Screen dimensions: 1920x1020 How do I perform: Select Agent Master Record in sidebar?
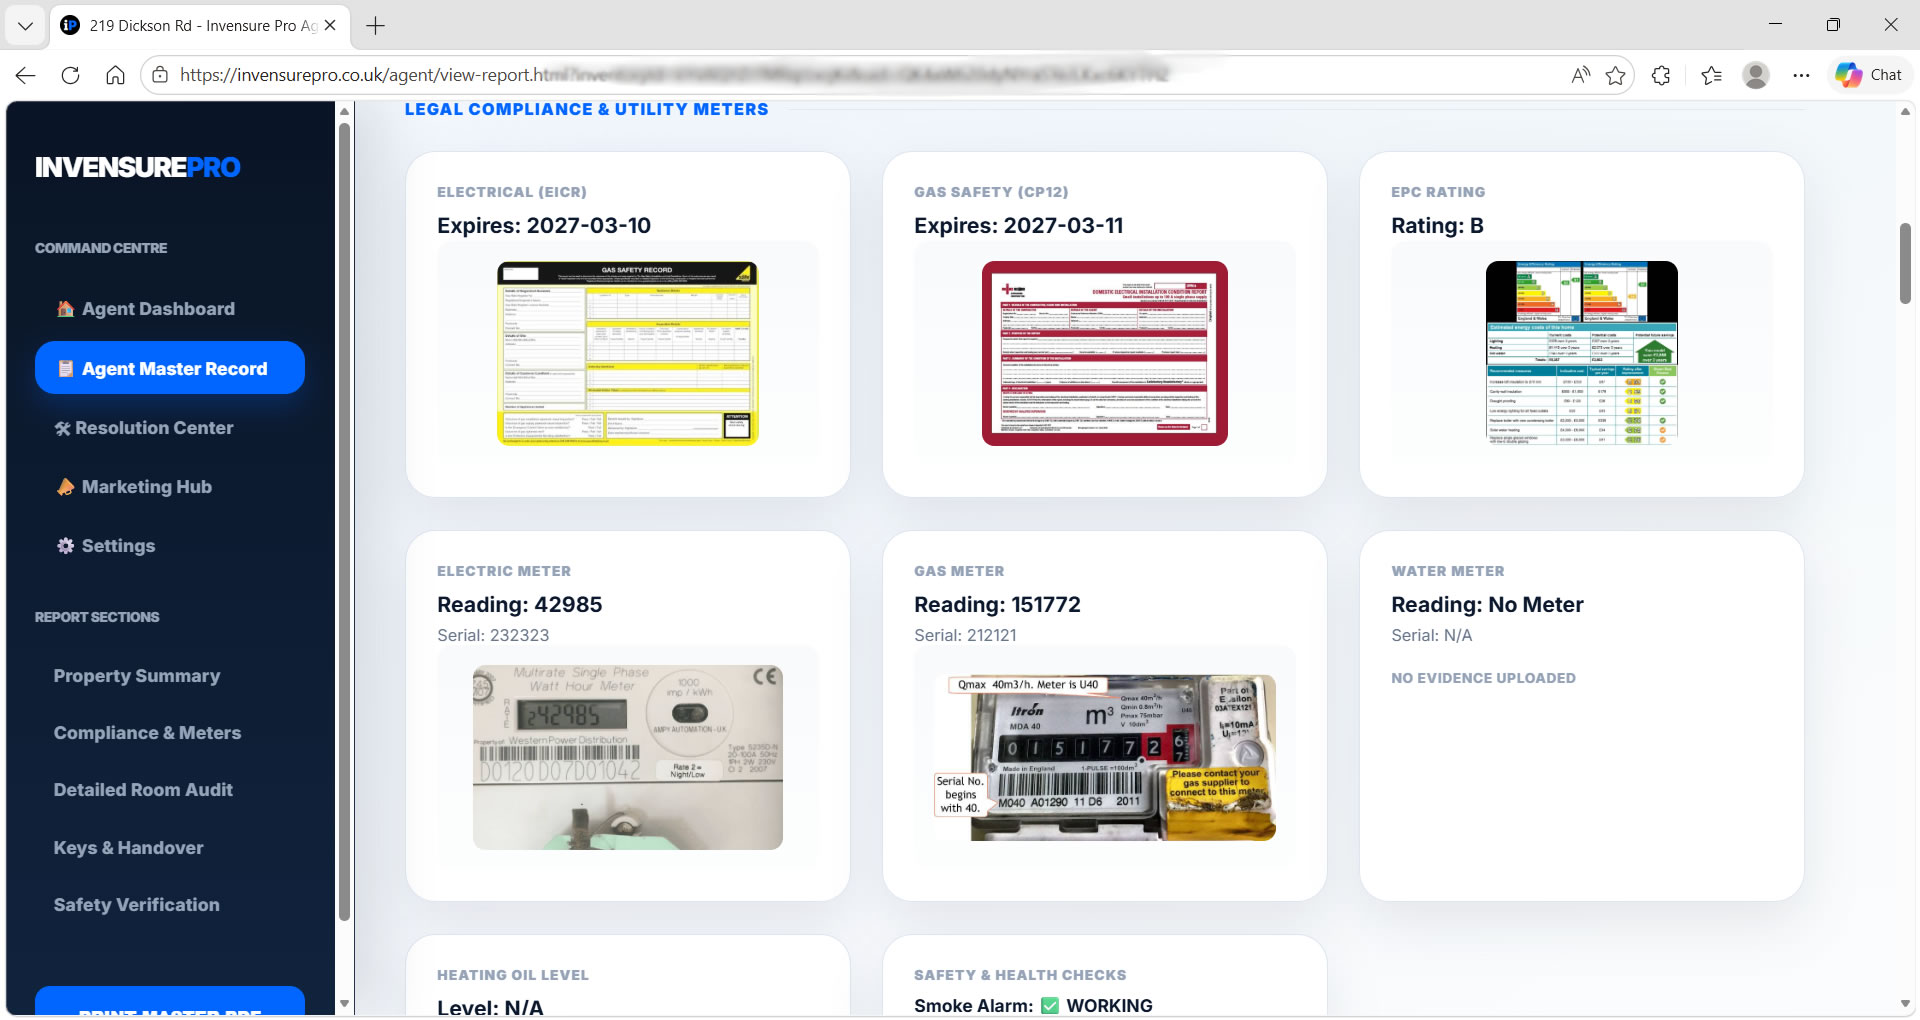tap(169, 368)
